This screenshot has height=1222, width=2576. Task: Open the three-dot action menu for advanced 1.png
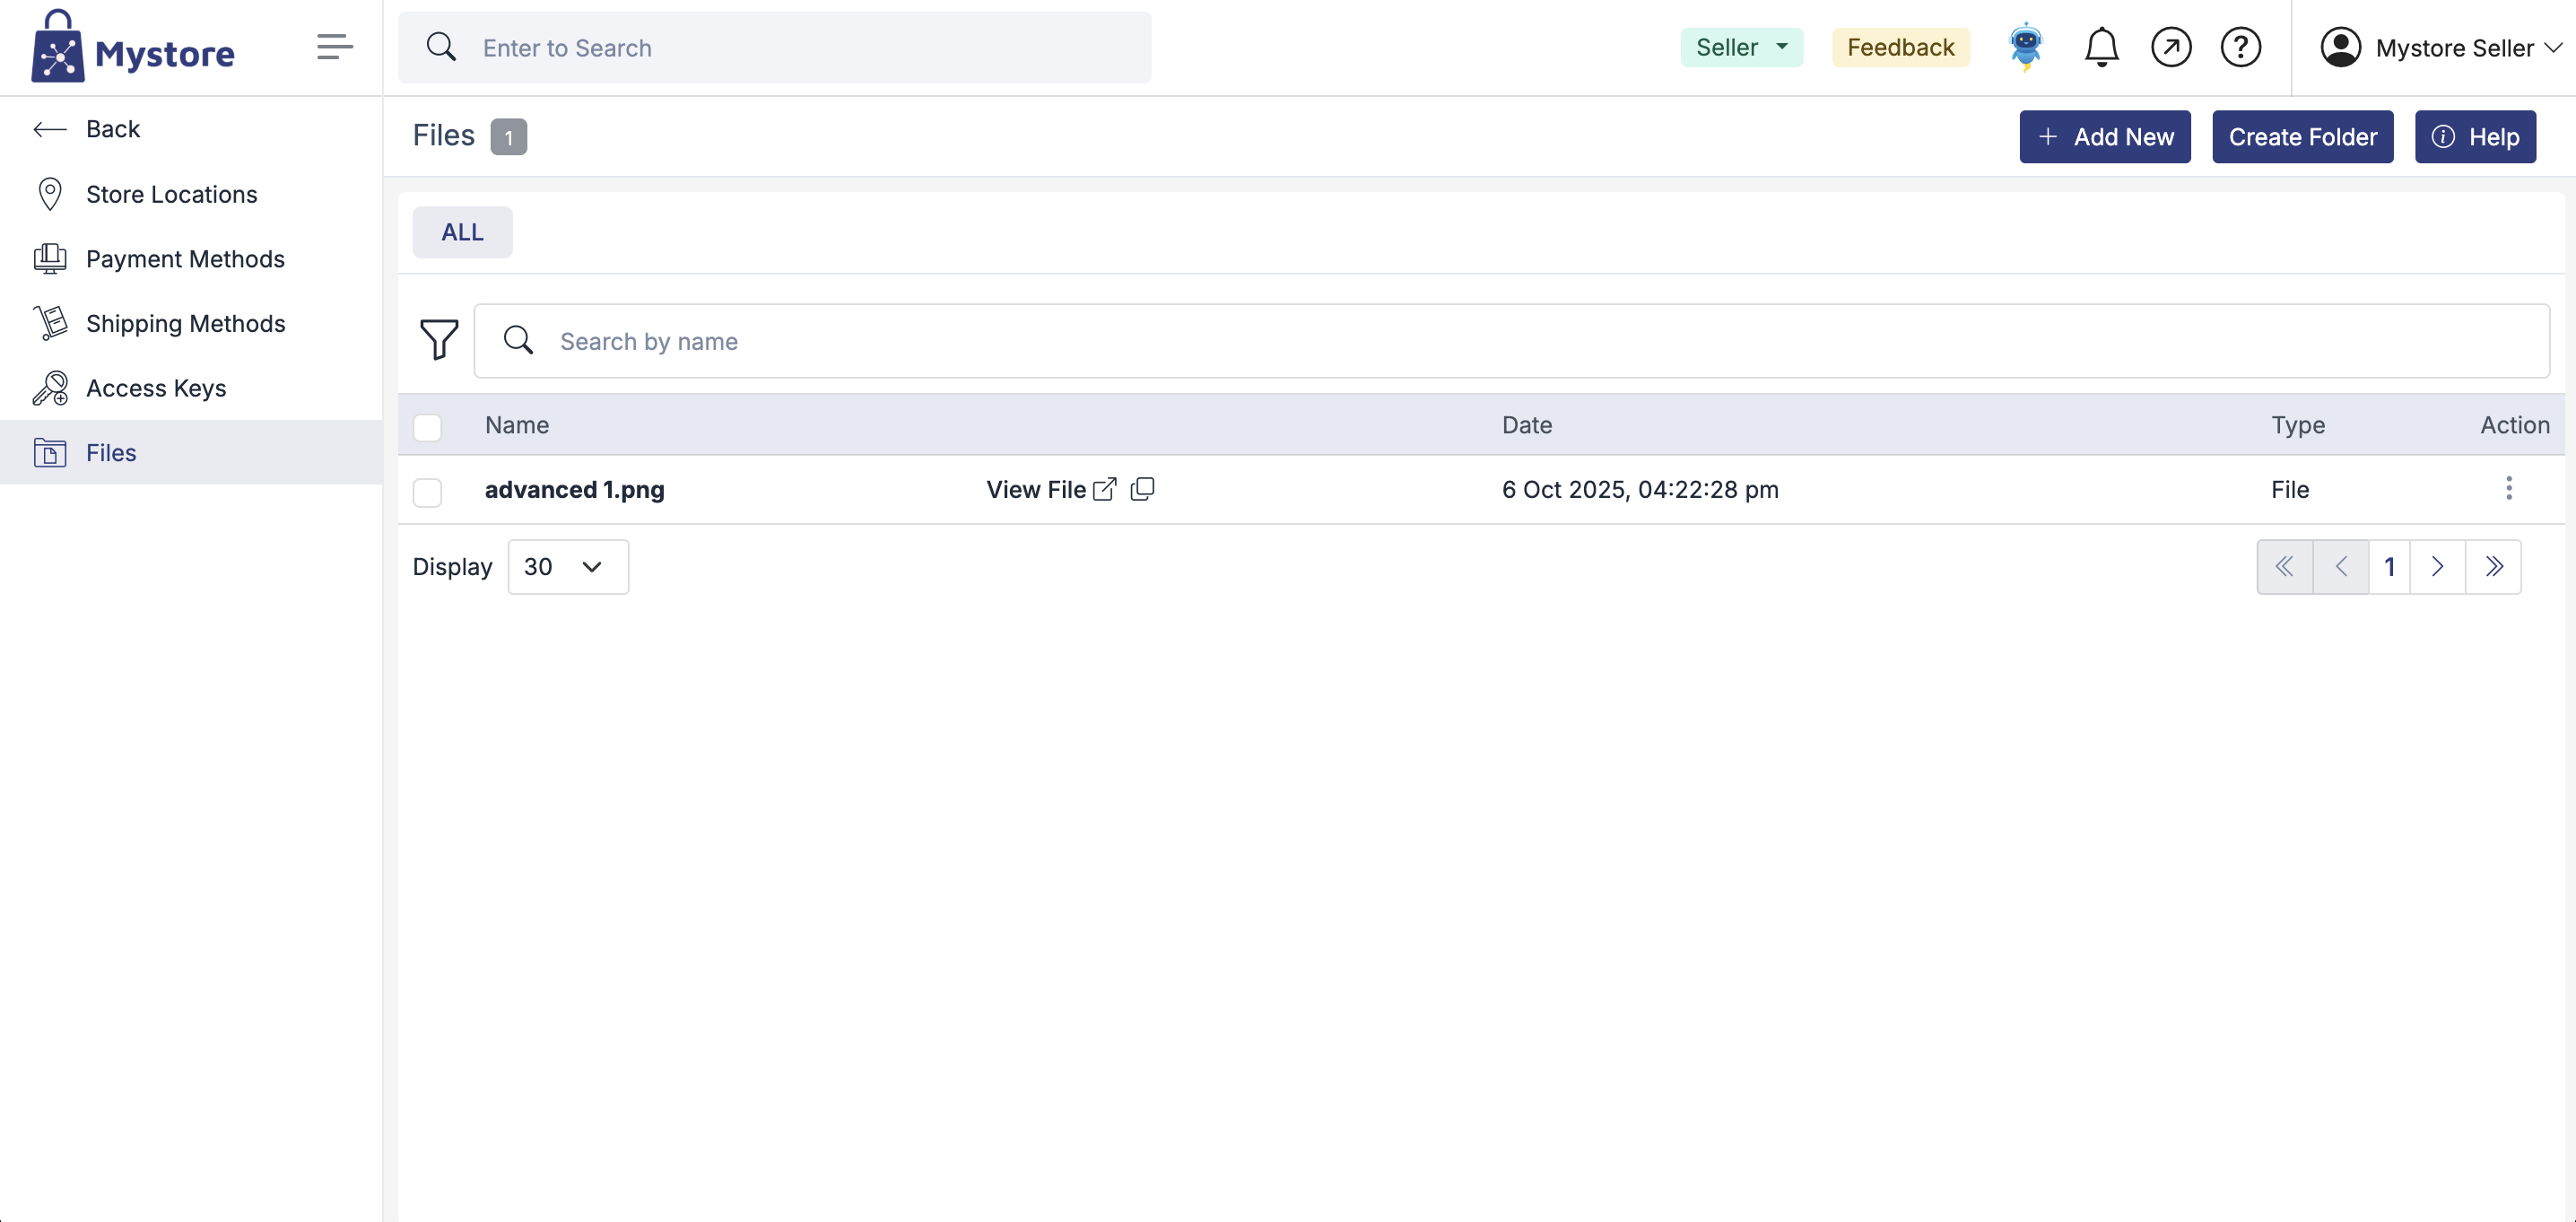2508,489
